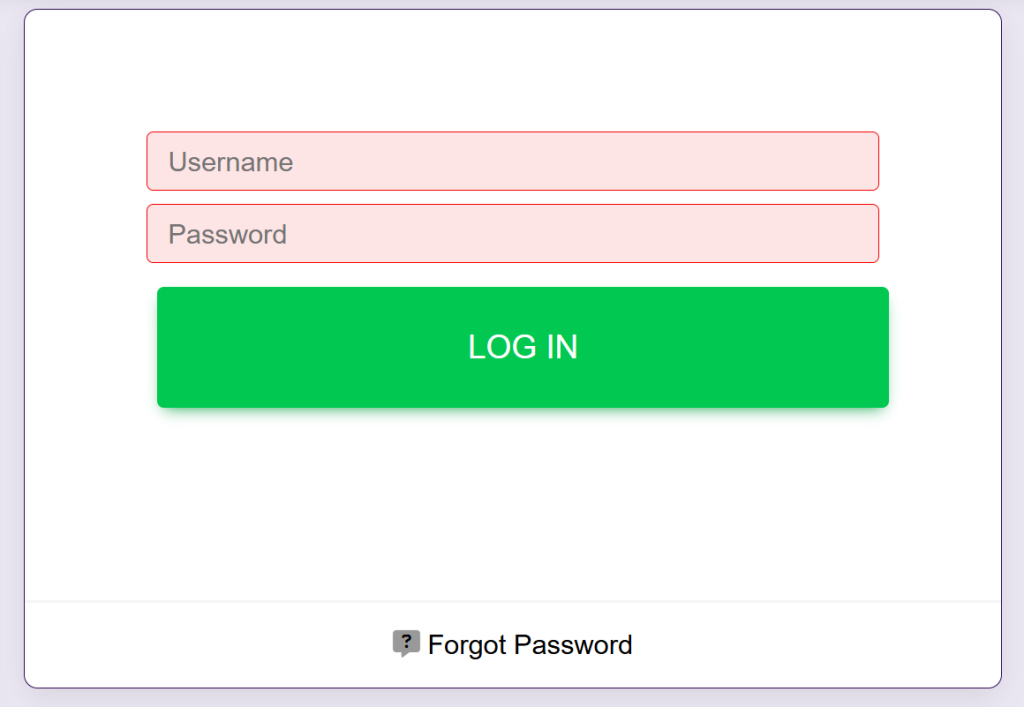Submit the form with LOG IN
This screenshot has height=707, width=1024.
pos(522,347)
